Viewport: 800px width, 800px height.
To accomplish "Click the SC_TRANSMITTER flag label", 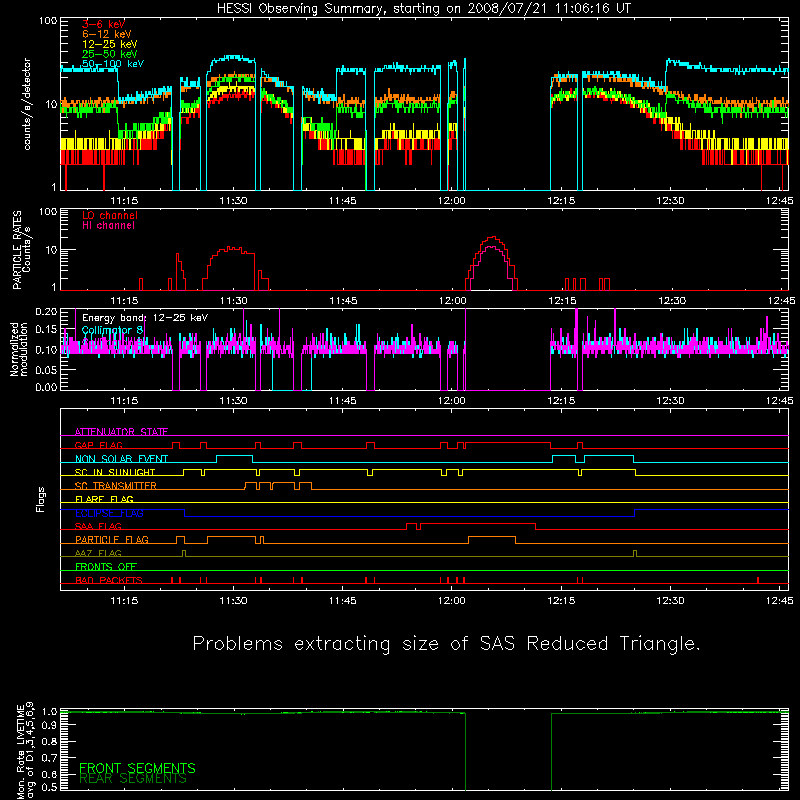I will click(115, 486).
